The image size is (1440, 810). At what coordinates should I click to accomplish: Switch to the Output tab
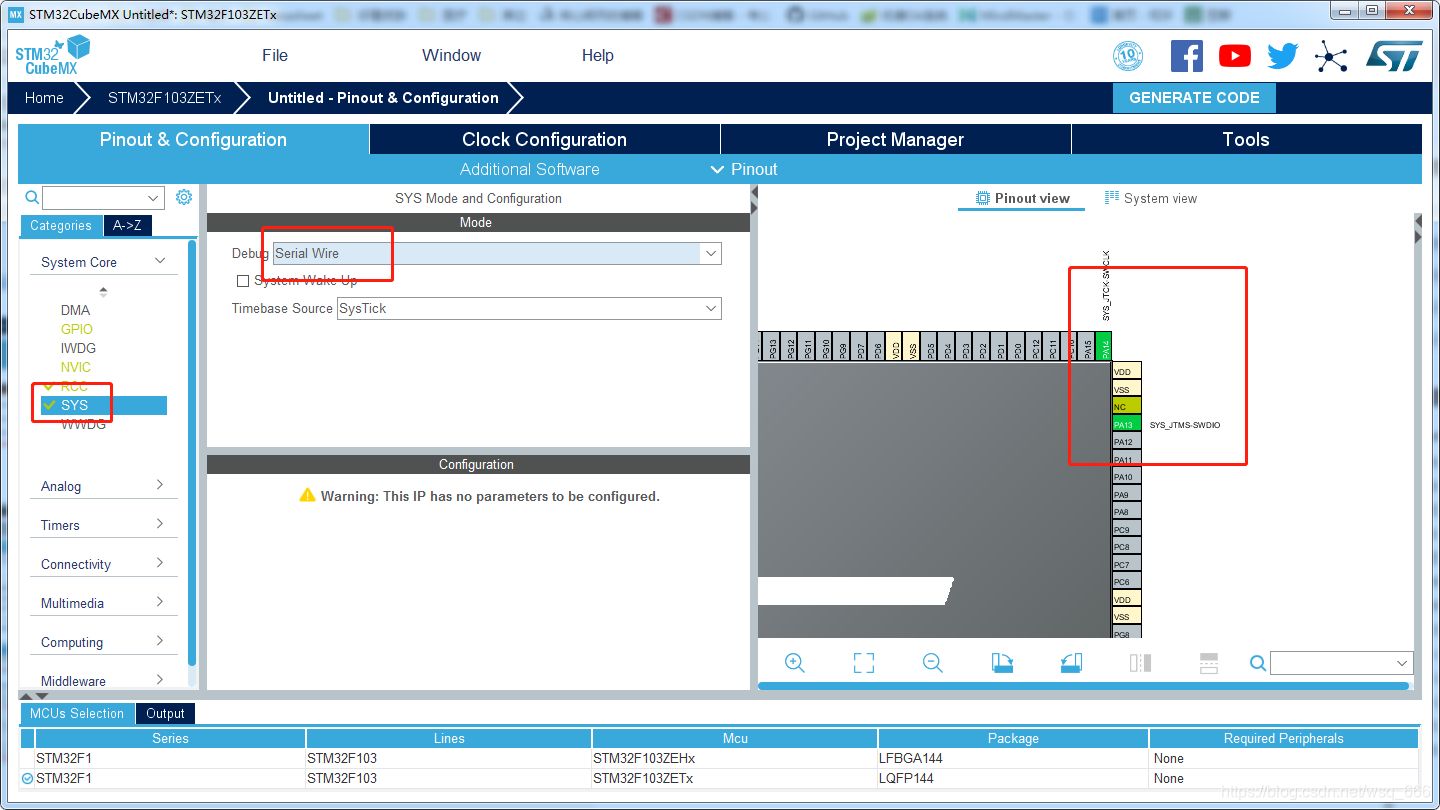(165, 713)
